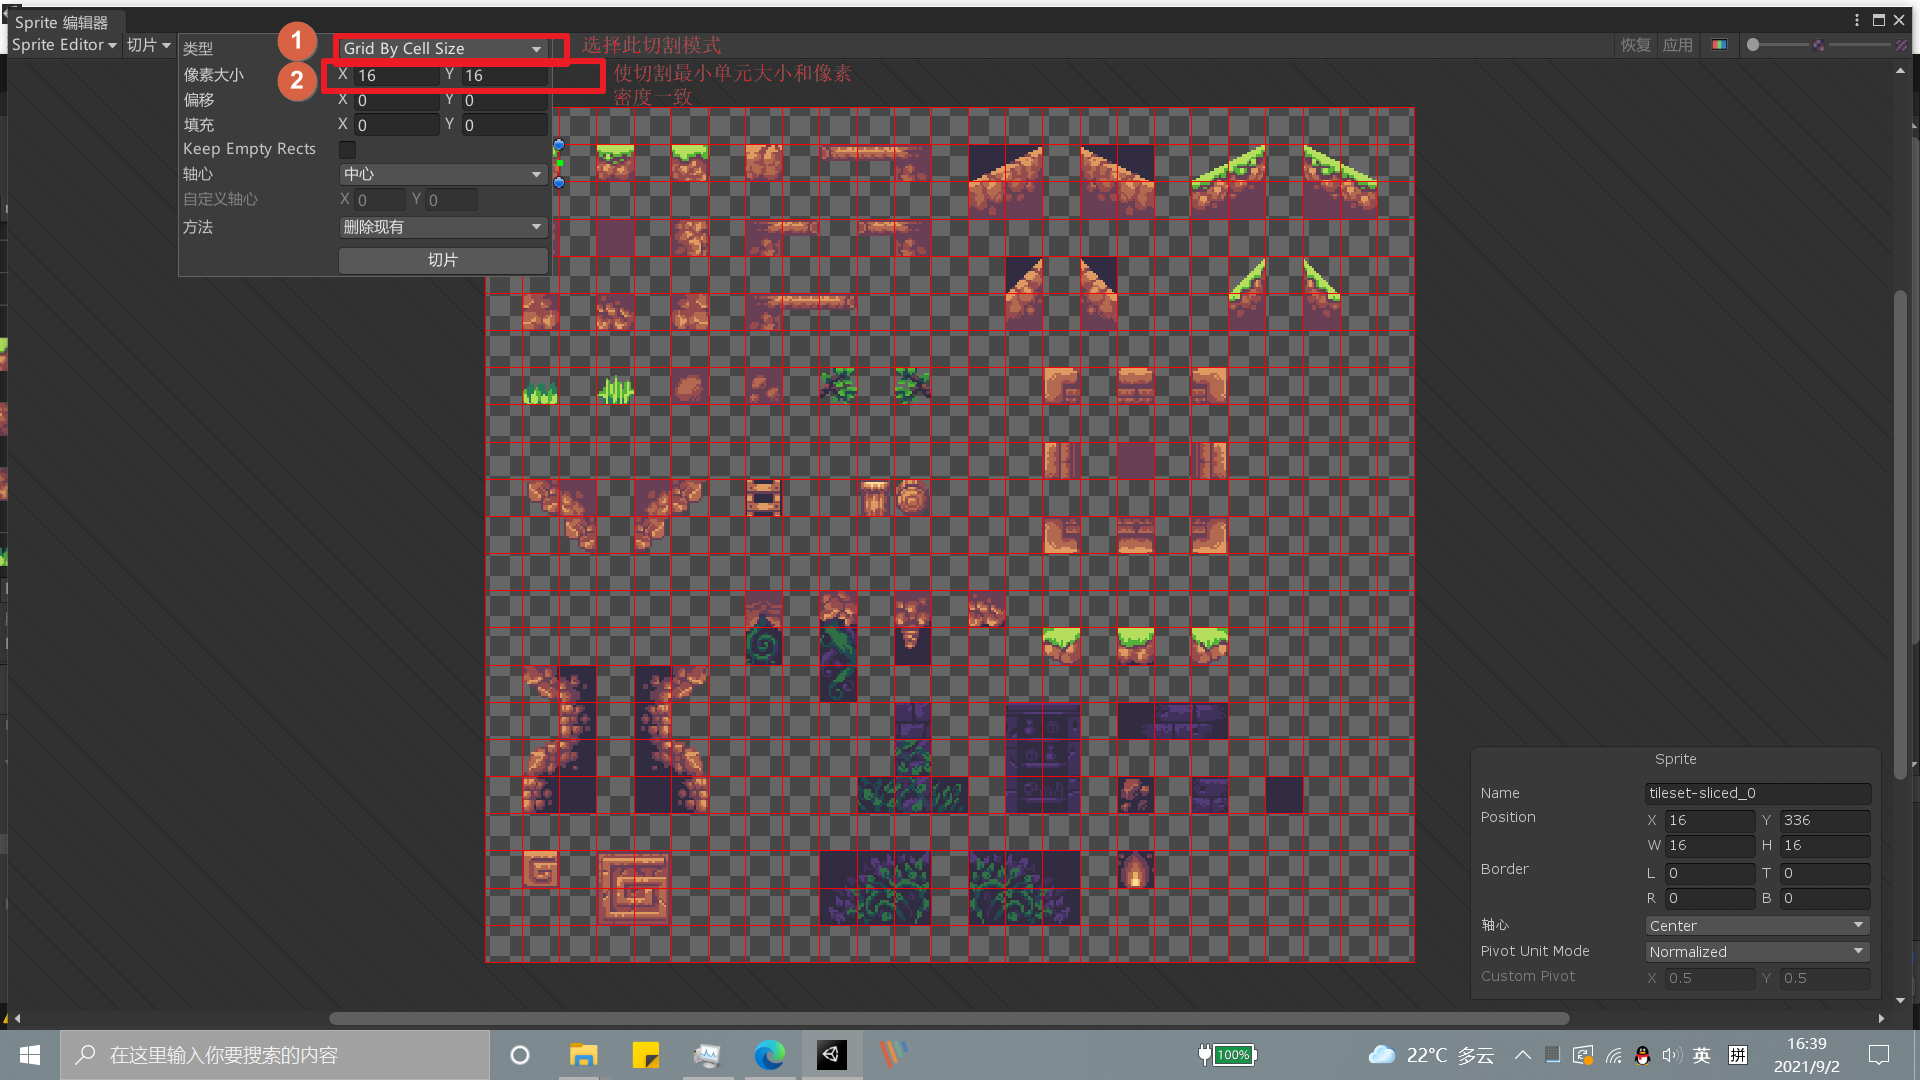Screen dimensions: 1920x1080
Task: Open the 方法 method dropdown set to 删除现有
Action: 443,227
